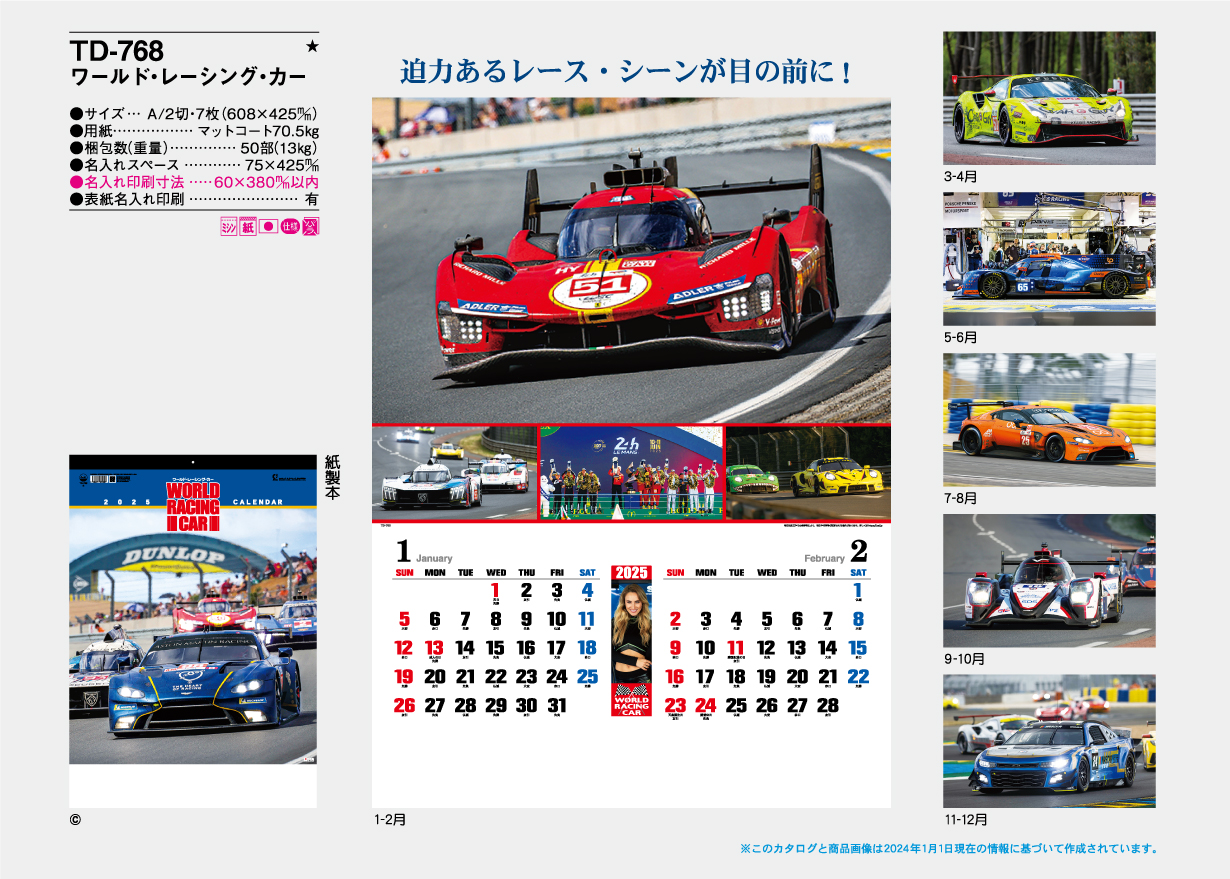Click the 名入れスペース 75×425 line
Image resolution: width=1230 pixels, height=879 pixels.
click(194, 165)
